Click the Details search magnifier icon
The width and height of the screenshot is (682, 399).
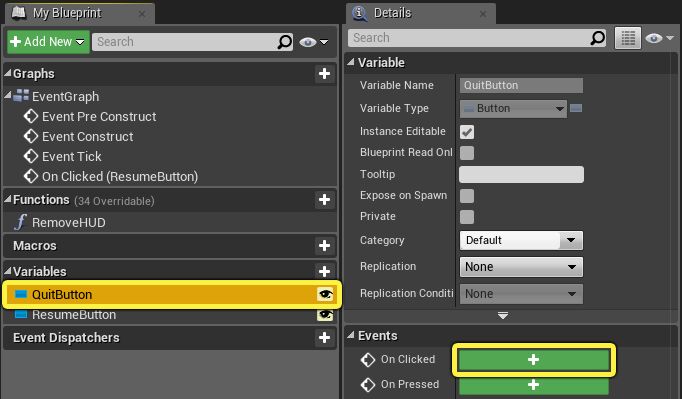[598, 38]
